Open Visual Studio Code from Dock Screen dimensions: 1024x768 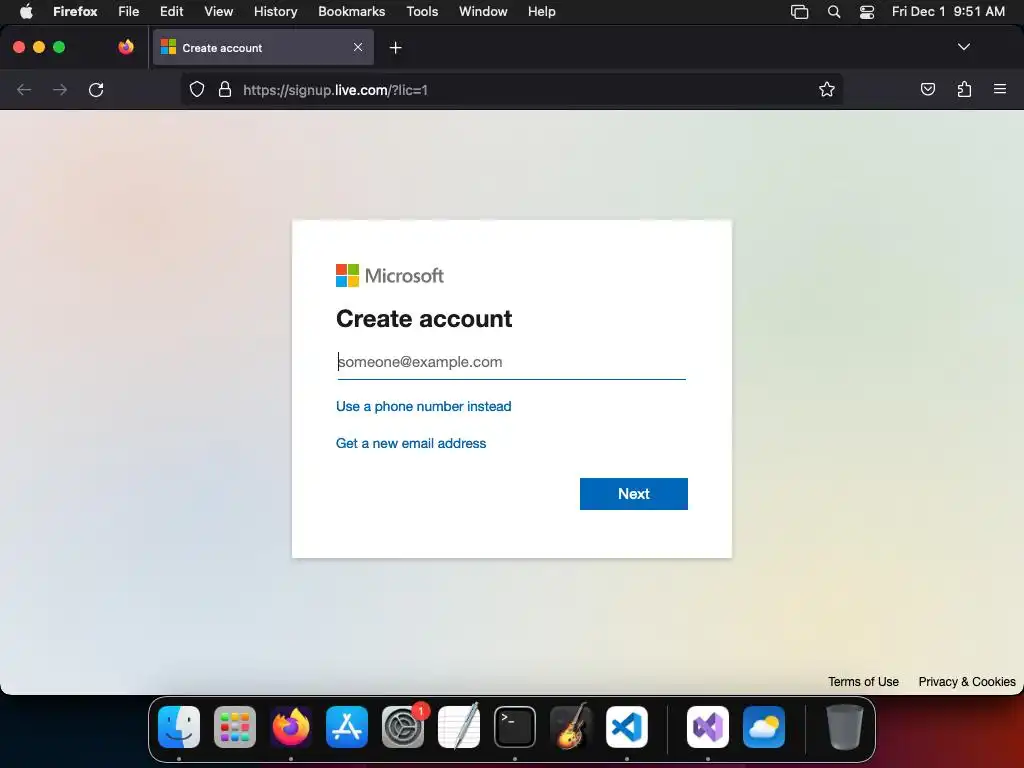coord(627,727)
